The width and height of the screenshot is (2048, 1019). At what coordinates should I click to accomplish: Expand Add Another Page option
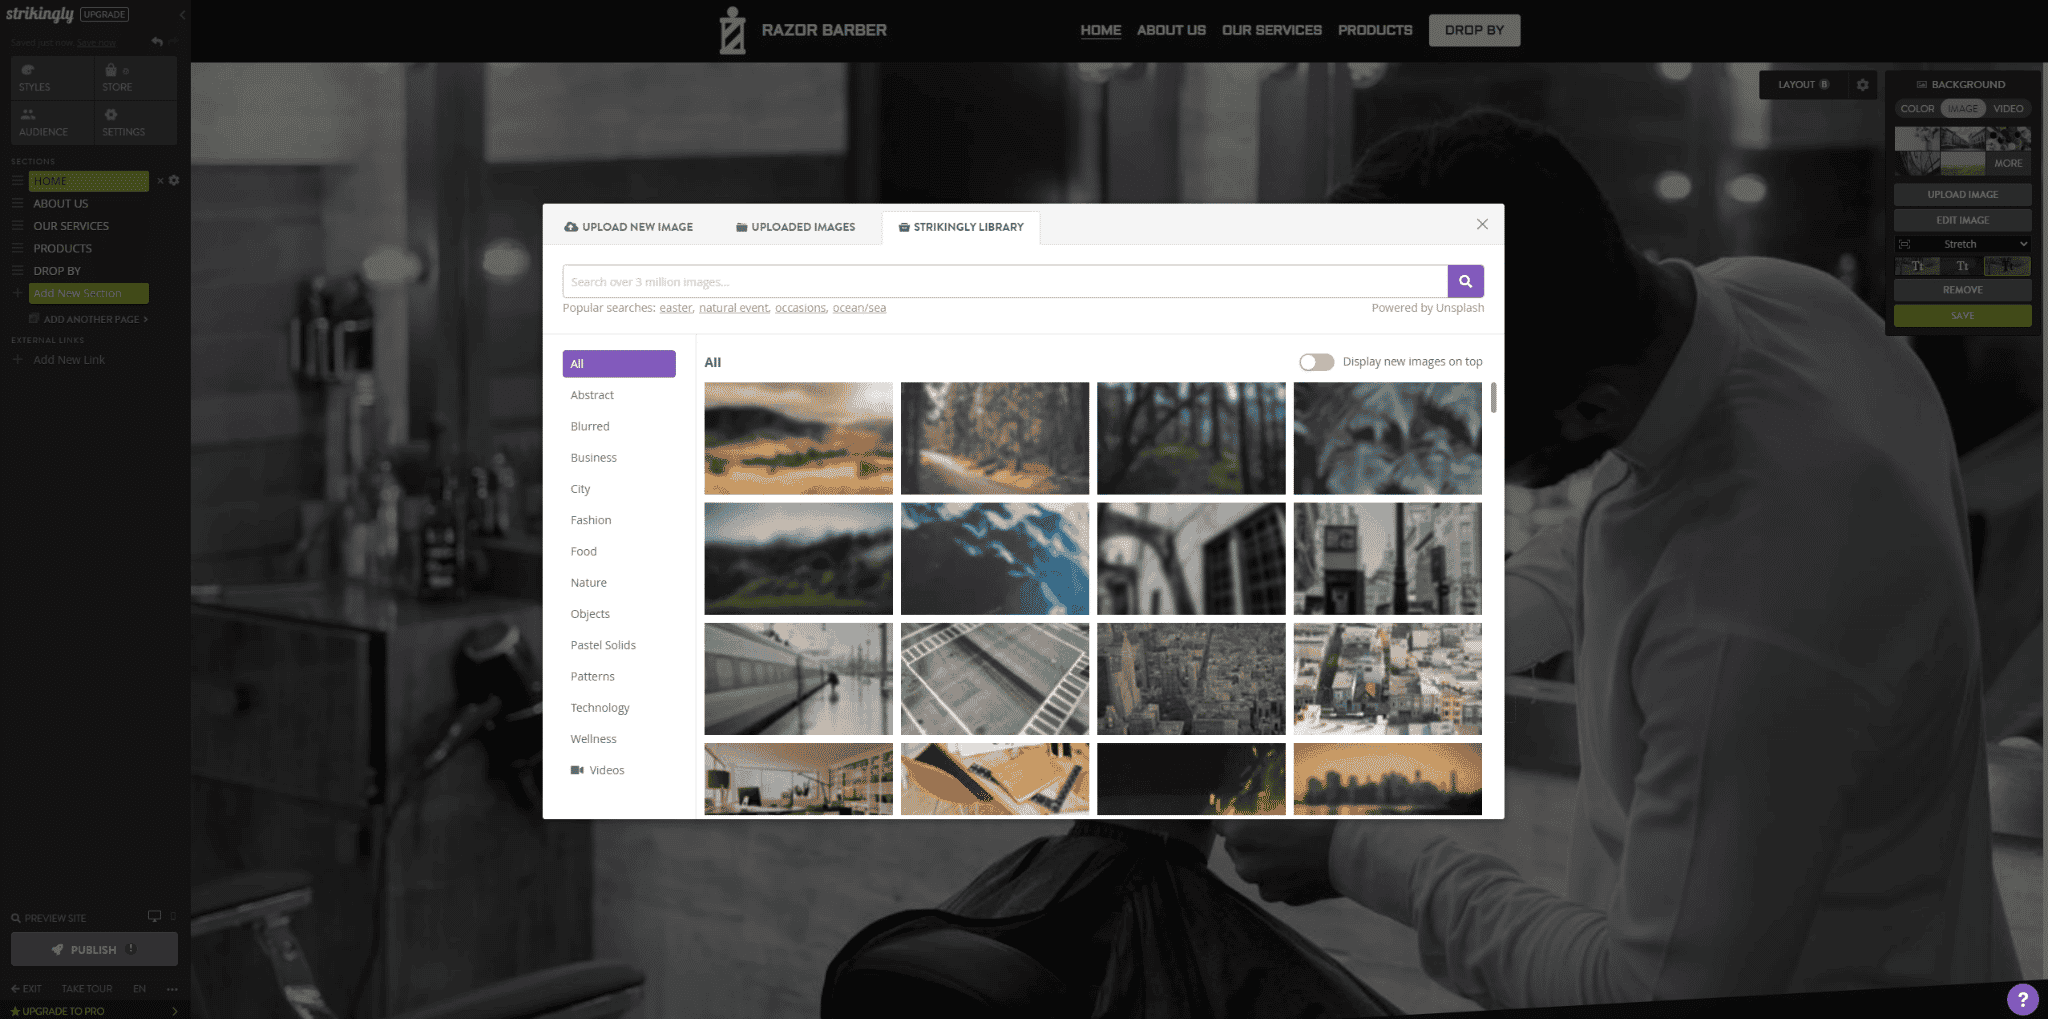tap(91, 319)
